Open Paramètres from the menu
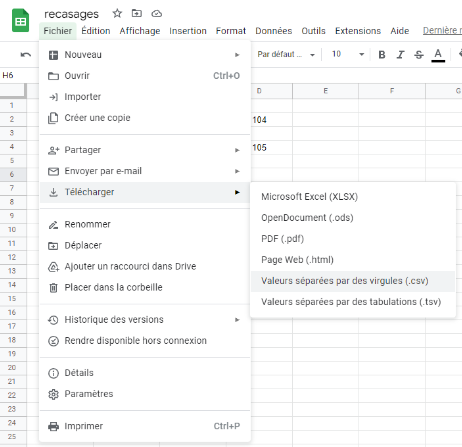Screen dimensions: 462x447 [x=145, y=394]
